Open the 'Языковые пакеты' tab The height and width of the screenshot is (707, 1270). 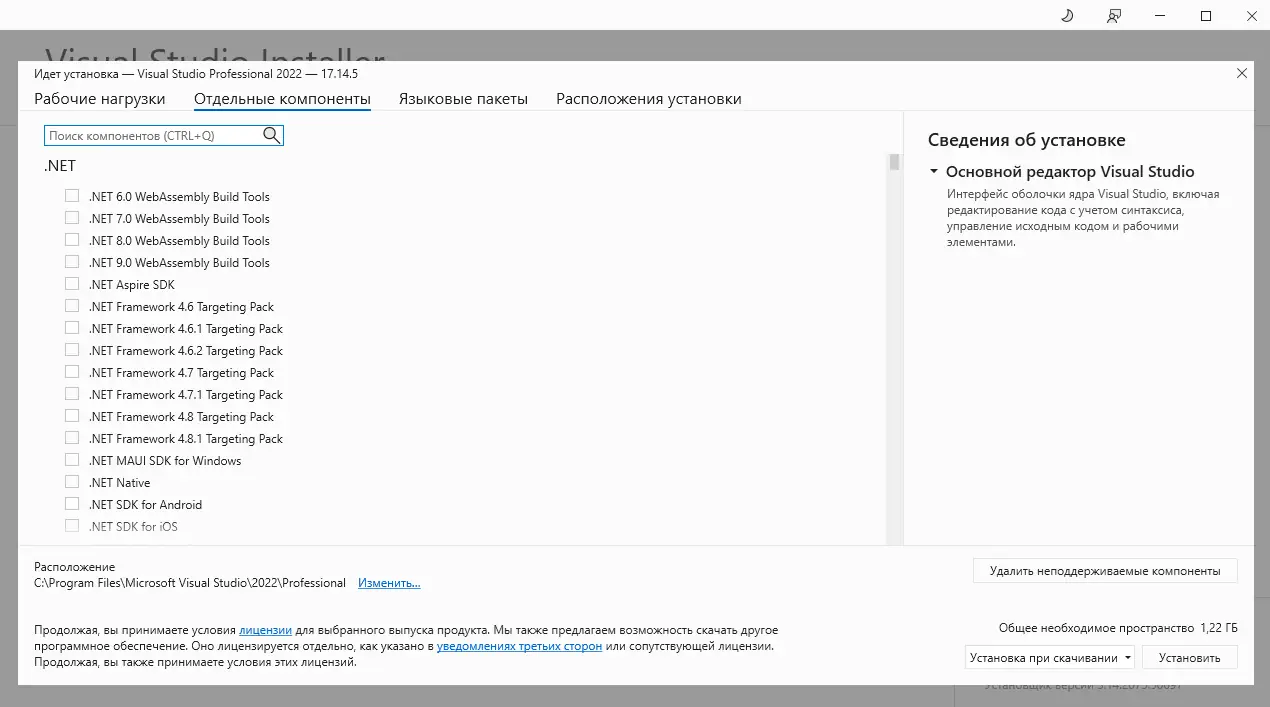pyautogui.click(x=463, y=99)
